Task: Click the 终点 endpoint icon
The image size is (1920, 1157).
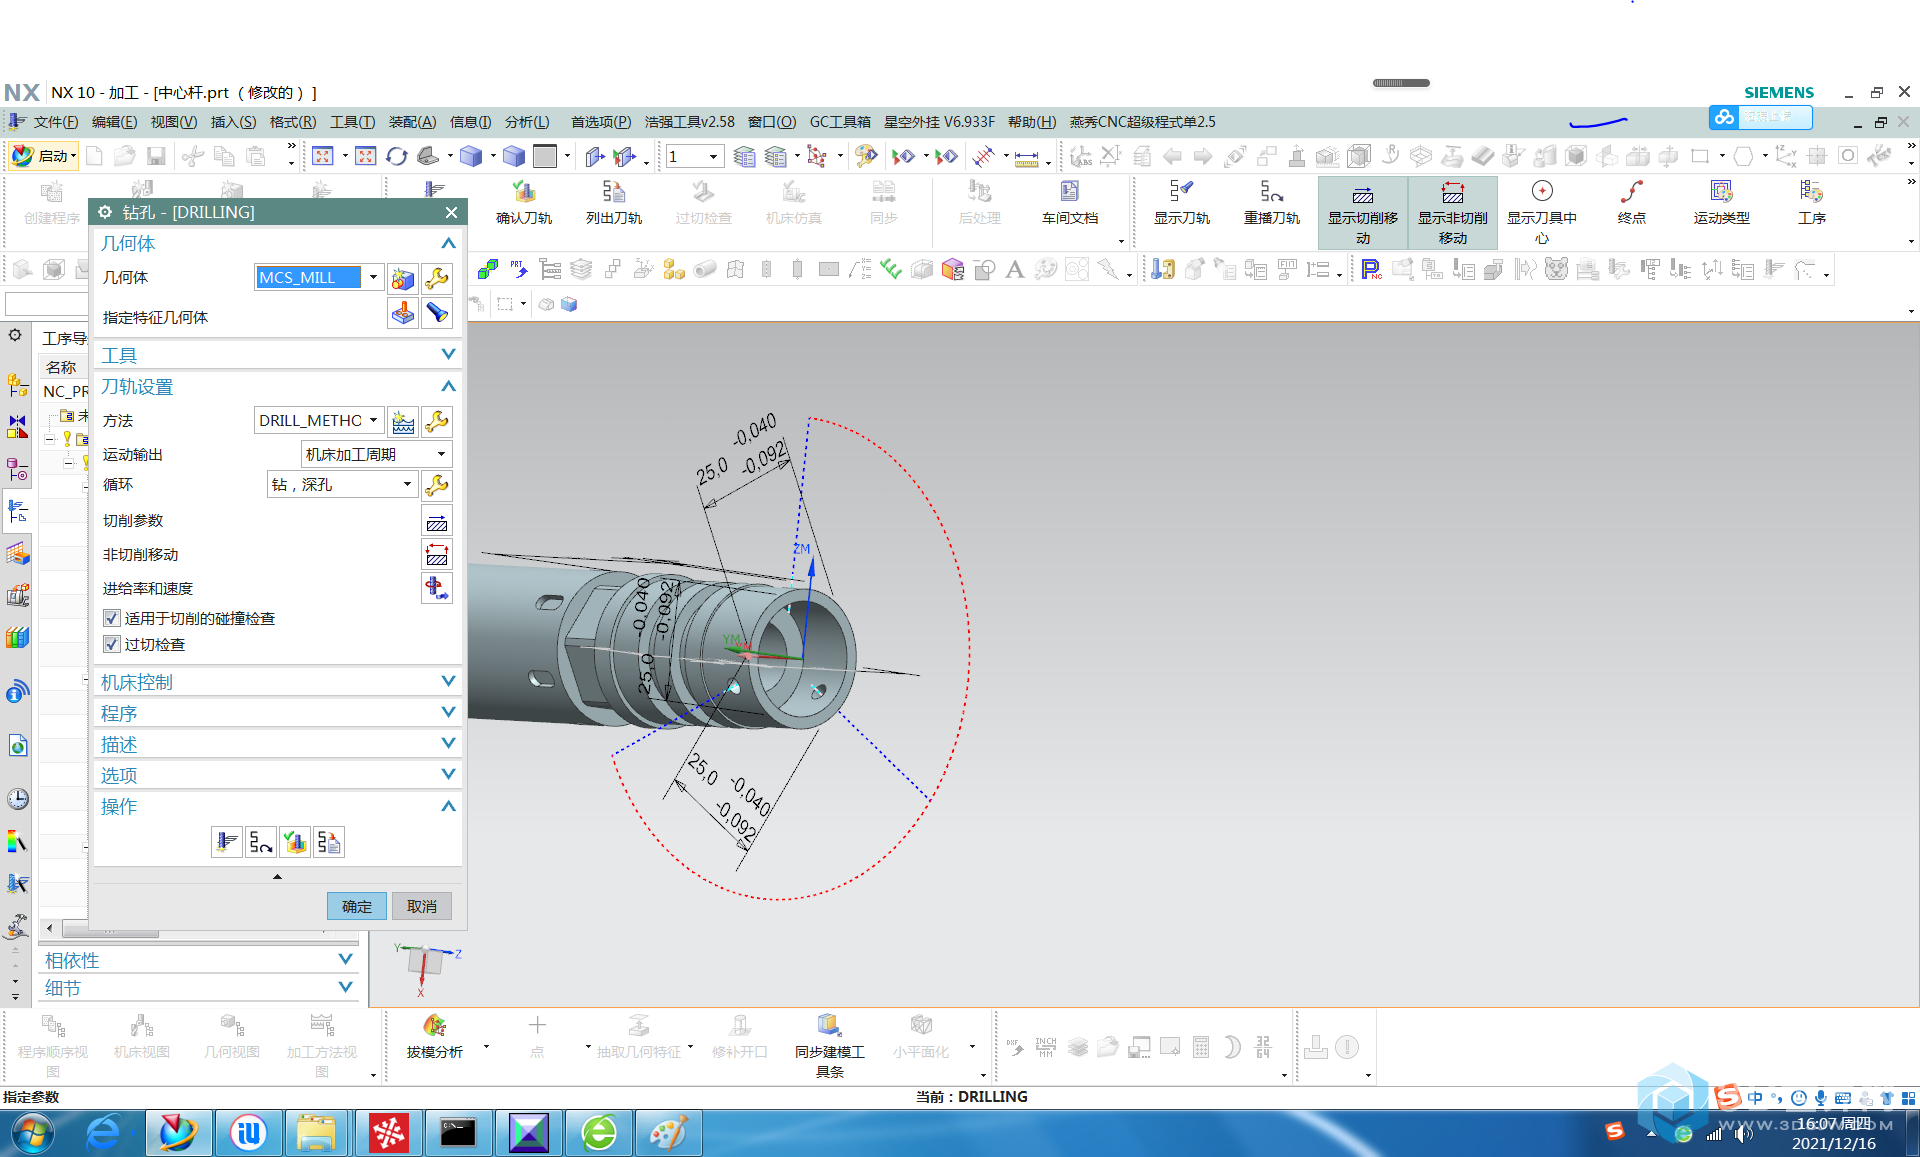Action: [x=1631, y=203]
